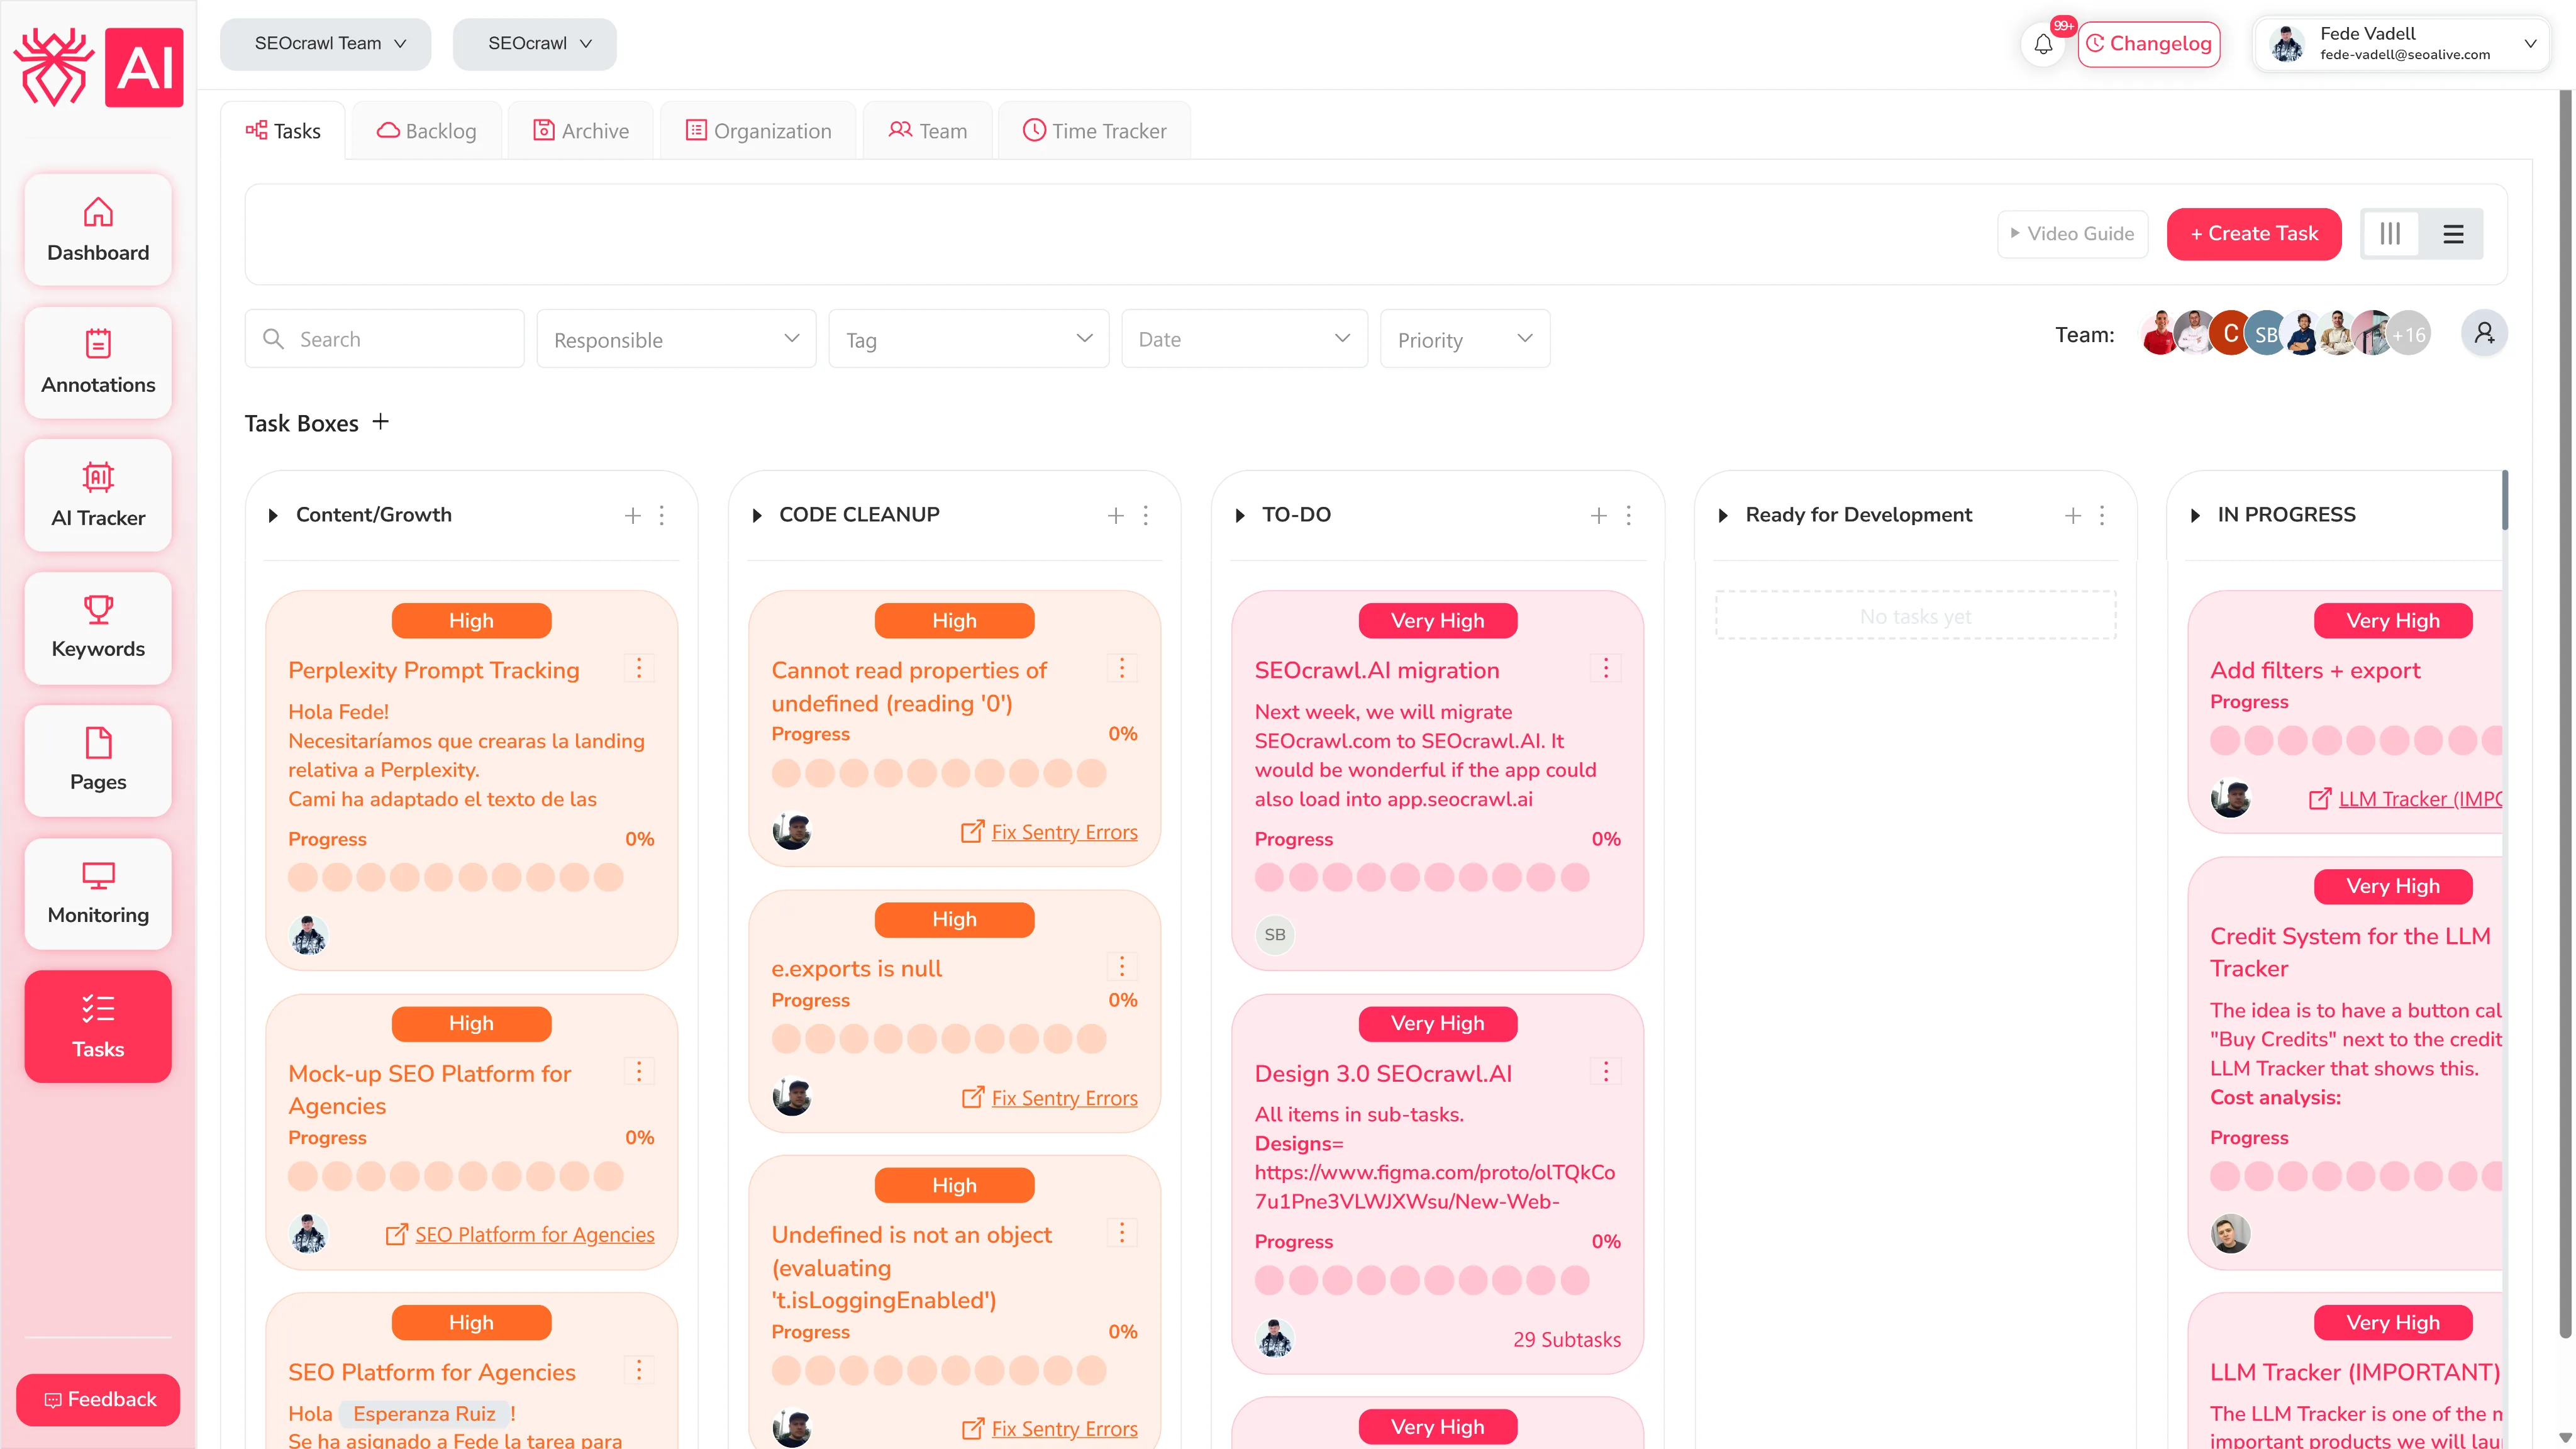Viewport: 2576px width, 1449px height.
Task: Switch to the Archive tab
Action: 581,131
